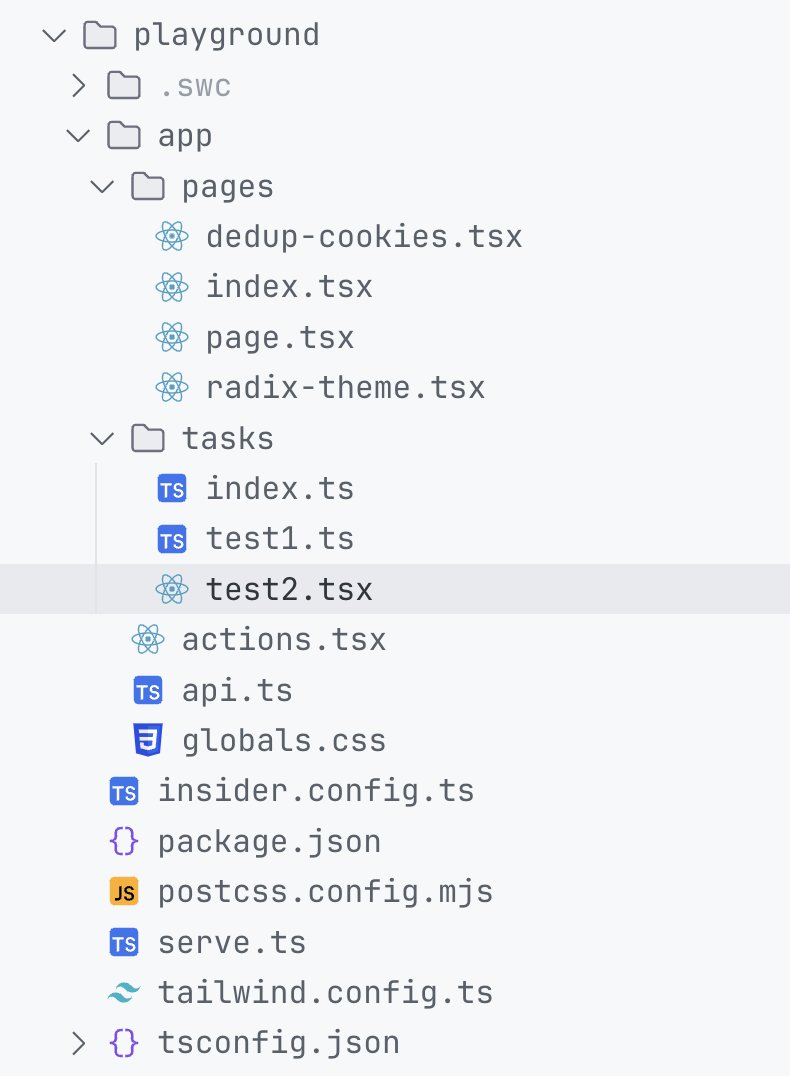
Task: Click the .swc folder icon
Action: (124, 86)
